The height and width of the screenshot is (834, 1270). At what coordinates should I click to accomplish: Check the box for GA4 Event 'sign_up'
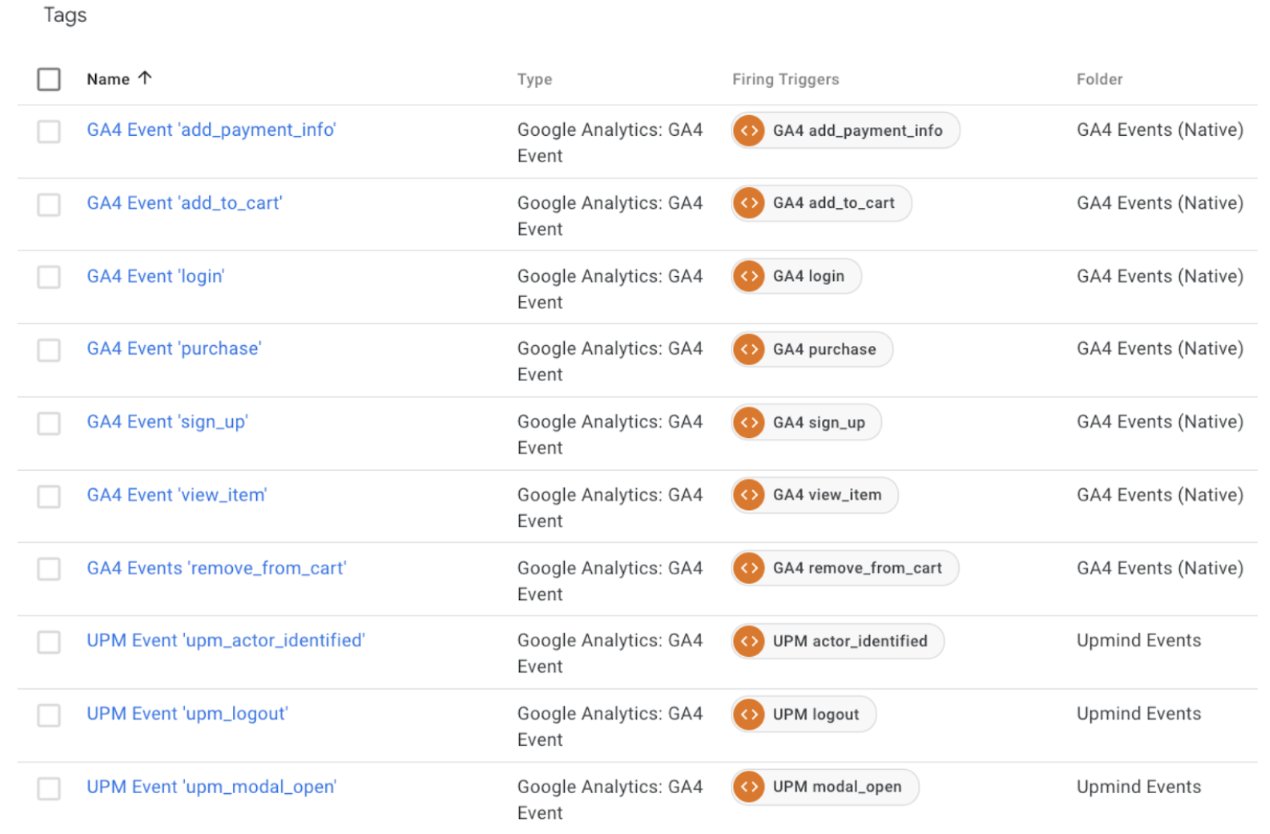49,423
